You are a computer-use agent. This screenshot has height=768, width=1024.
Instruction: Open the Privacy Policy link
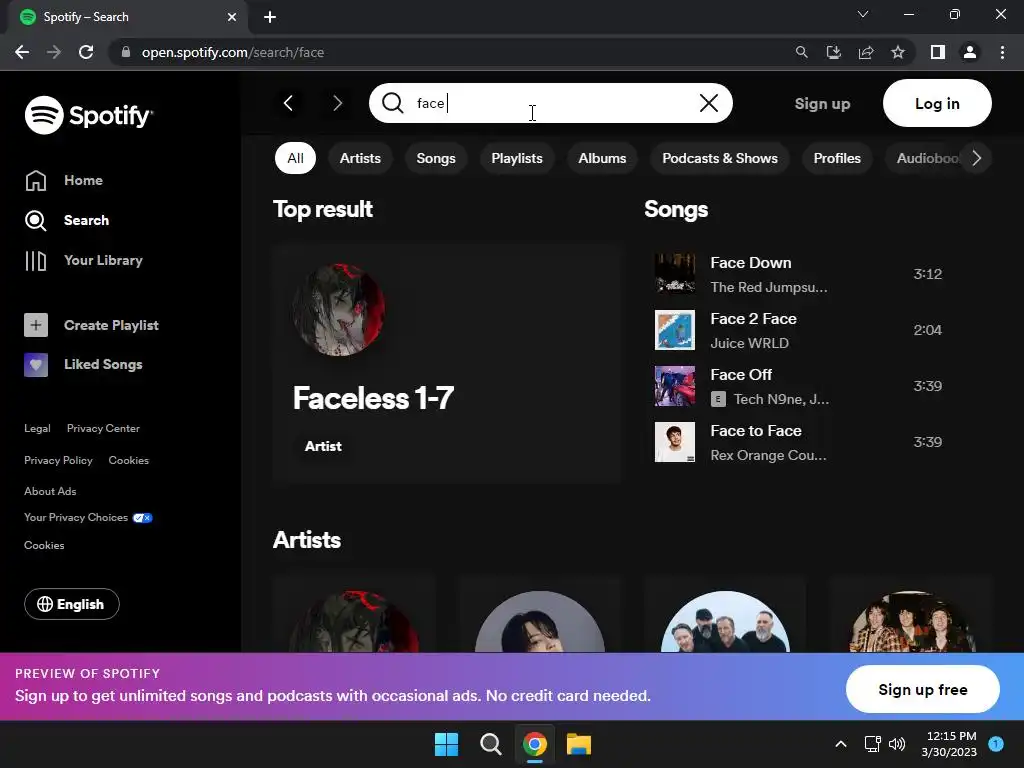pyautogui.click(x=58, y=460)
